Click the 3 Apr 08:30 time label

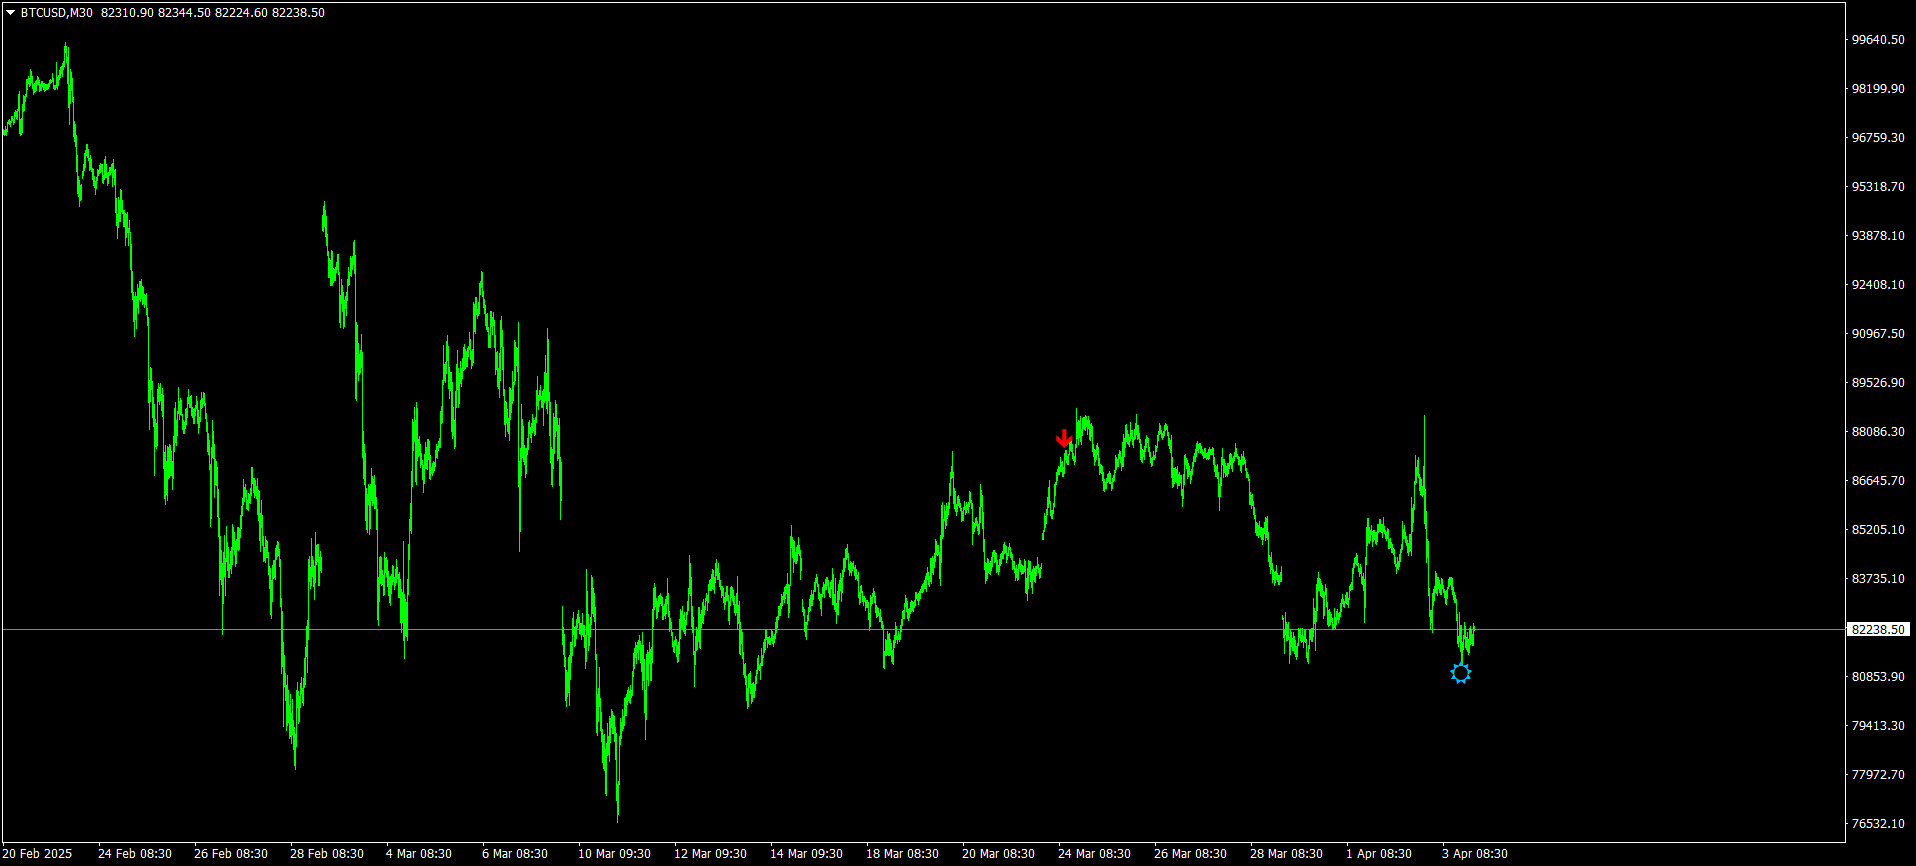[x=1474, y=854]
